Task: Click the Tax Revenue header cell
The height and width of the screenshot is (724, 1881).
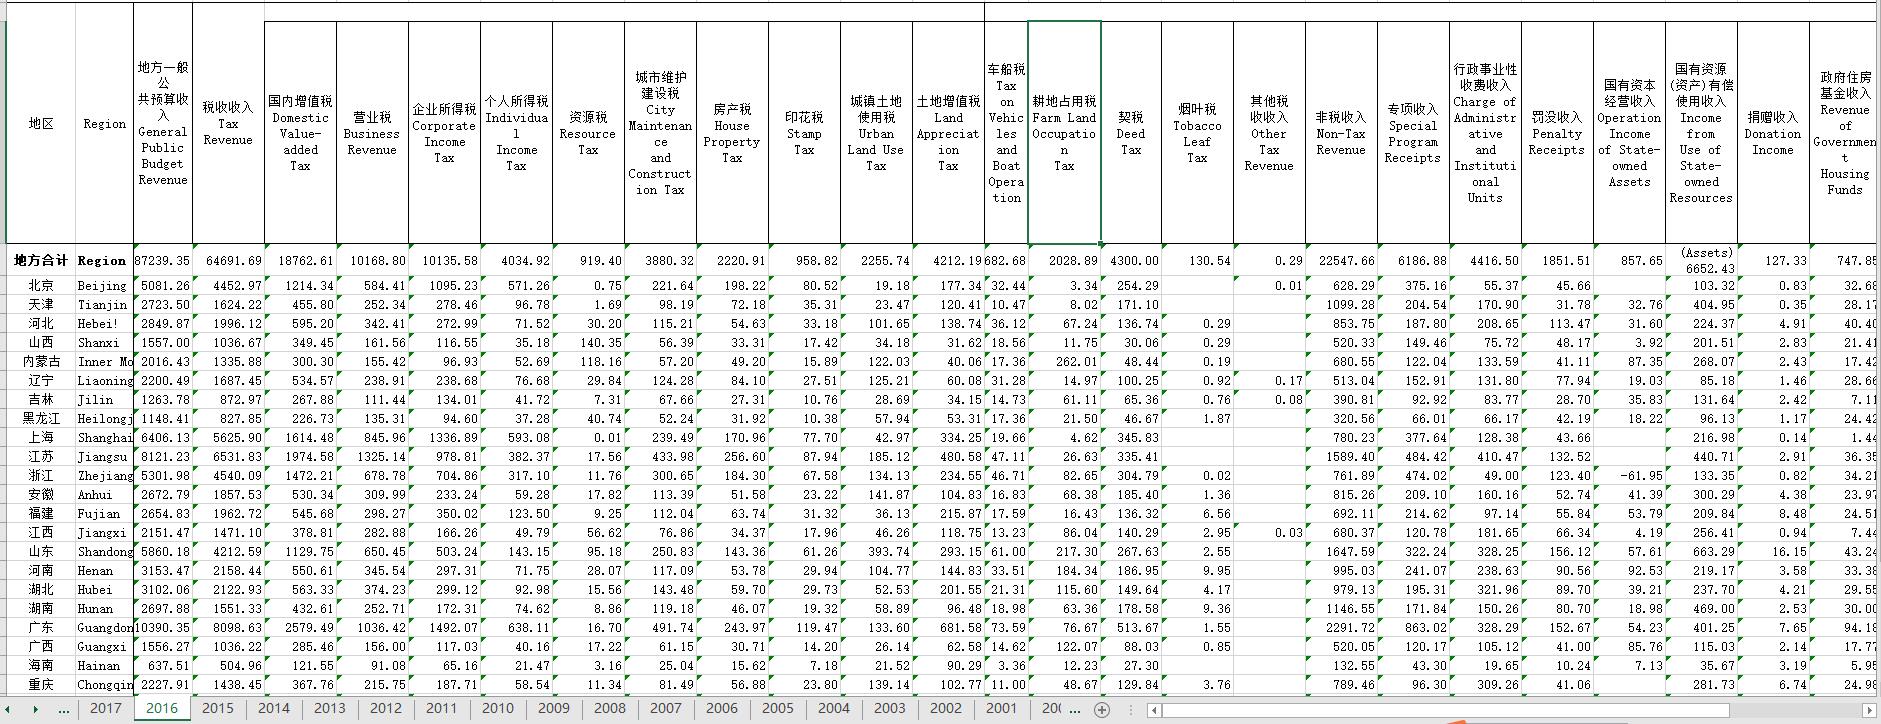Action: 228,124
